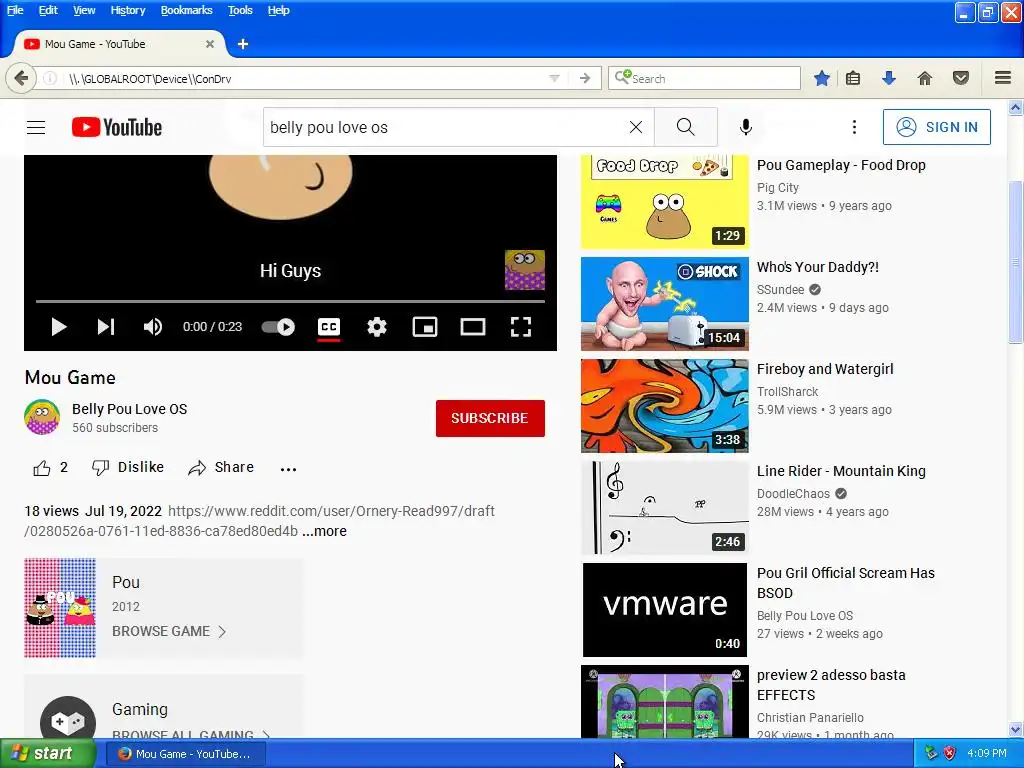The image size is (1024, 768).
Task: Open YouTube settings three-dot menu
Action: [854, 127]
